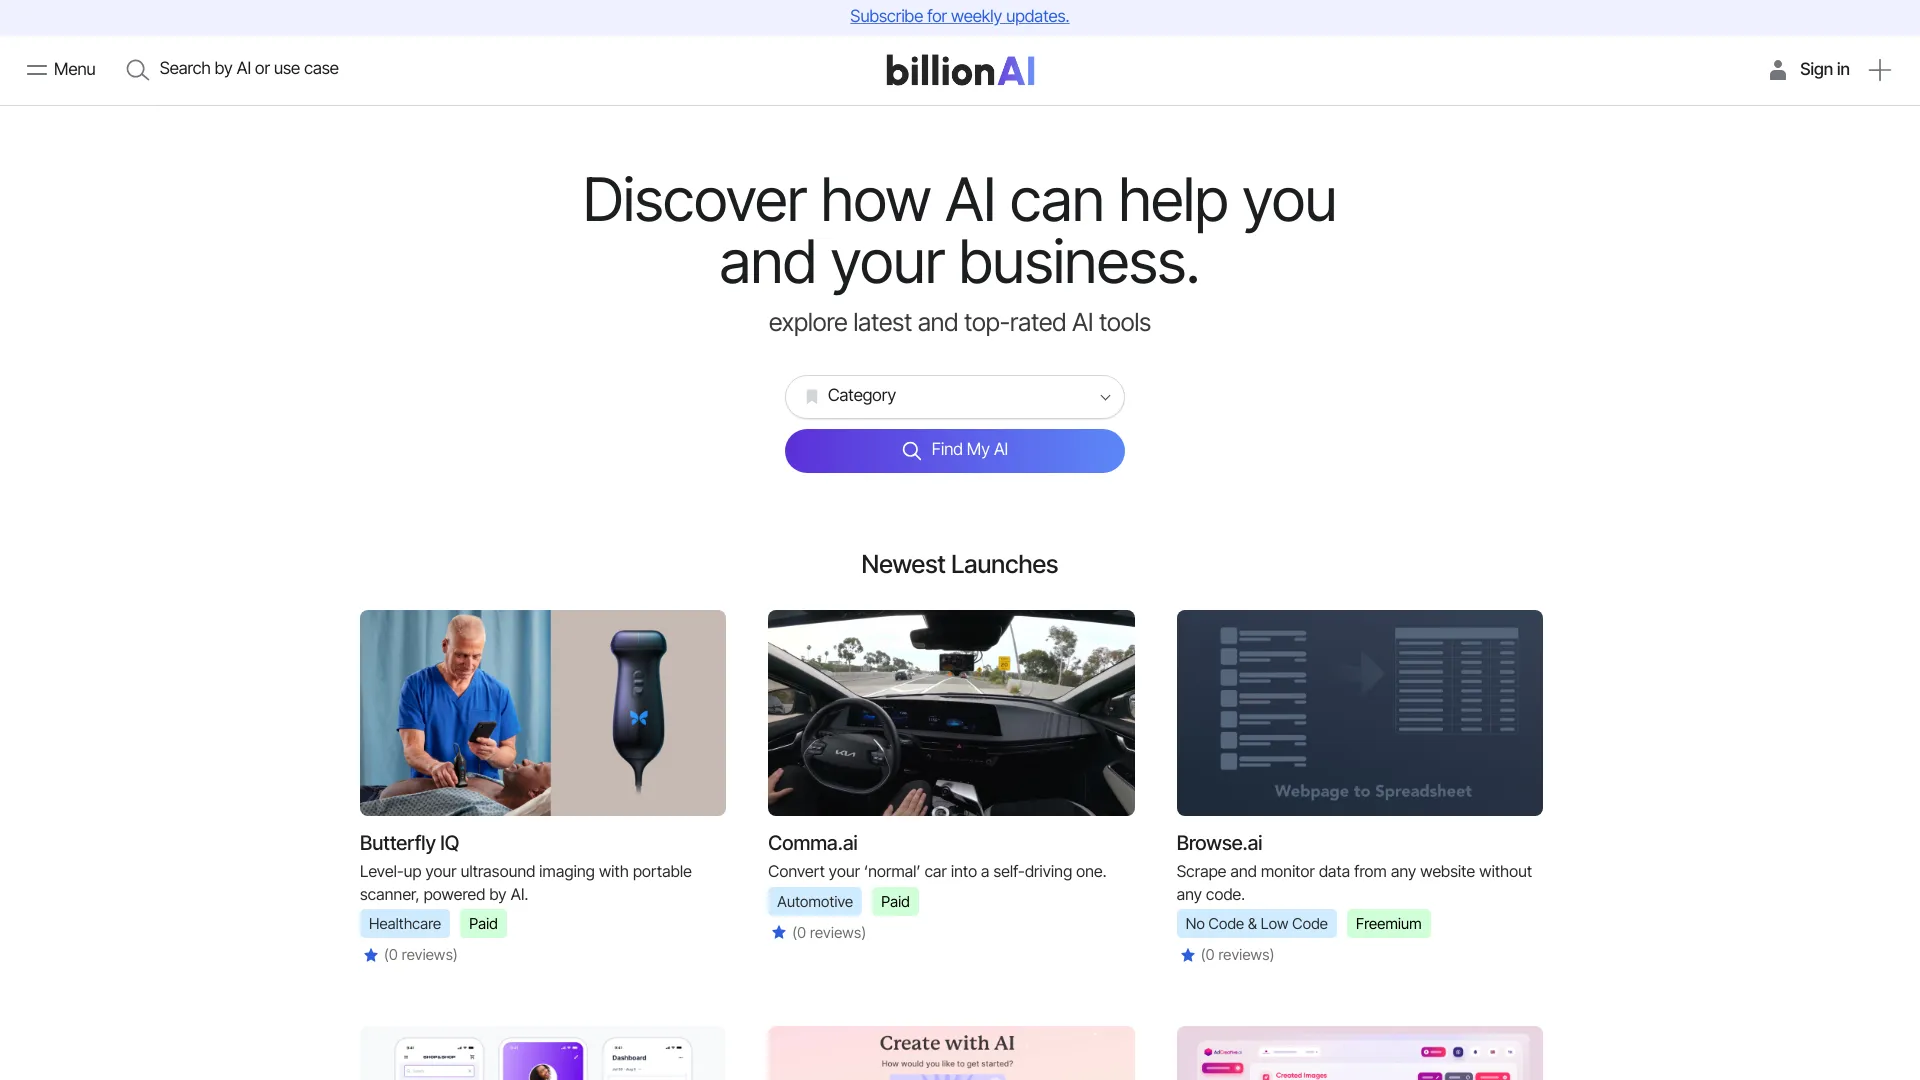Screen dimensions: 1920x1080
Task: Select the Healthcare tag on Butterfly IQ
Action: point(405,923)
